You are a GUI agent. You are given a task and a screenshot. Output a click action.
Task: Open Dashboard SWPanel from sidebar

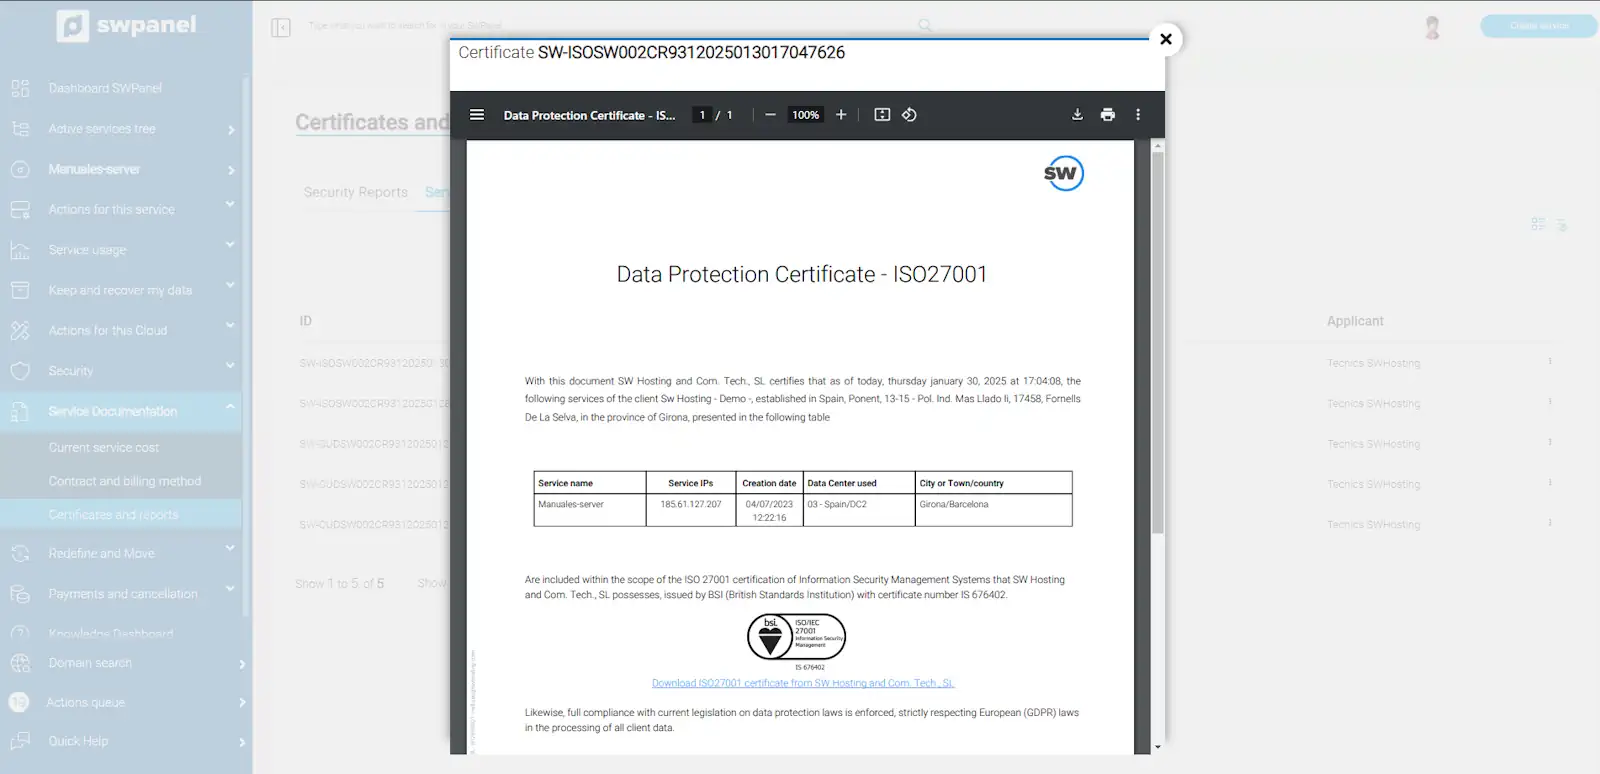(x=105, y=88)
